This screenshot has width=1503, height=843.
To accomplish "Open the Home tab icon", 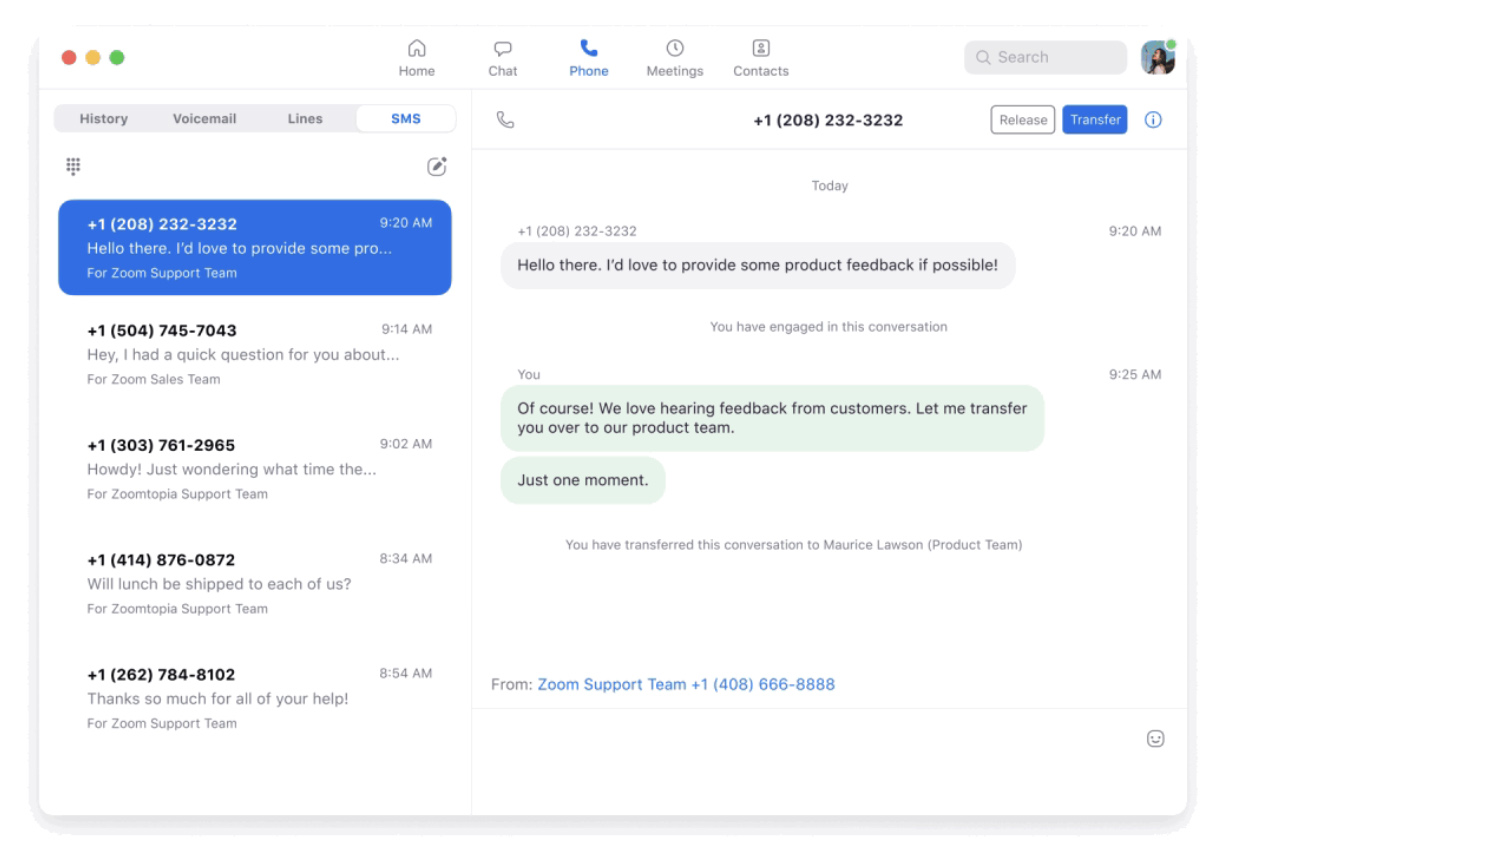I will pyautogui.click(x=416, y=49).
